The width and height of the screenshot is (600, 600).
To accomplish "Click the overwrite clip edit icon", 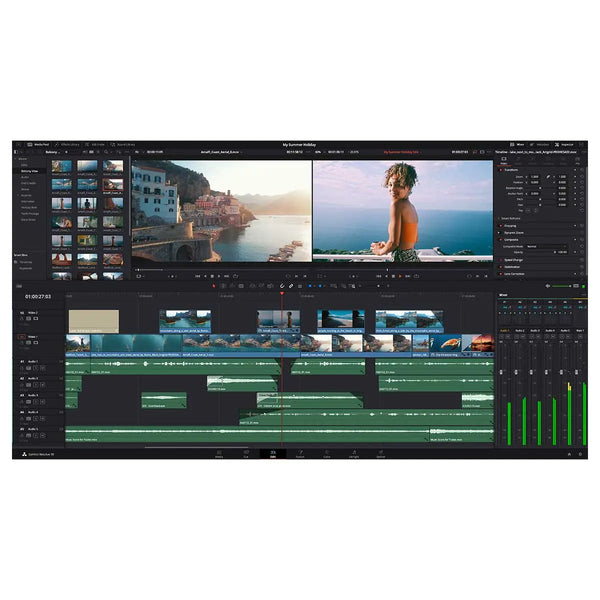I will coord(261,286).
